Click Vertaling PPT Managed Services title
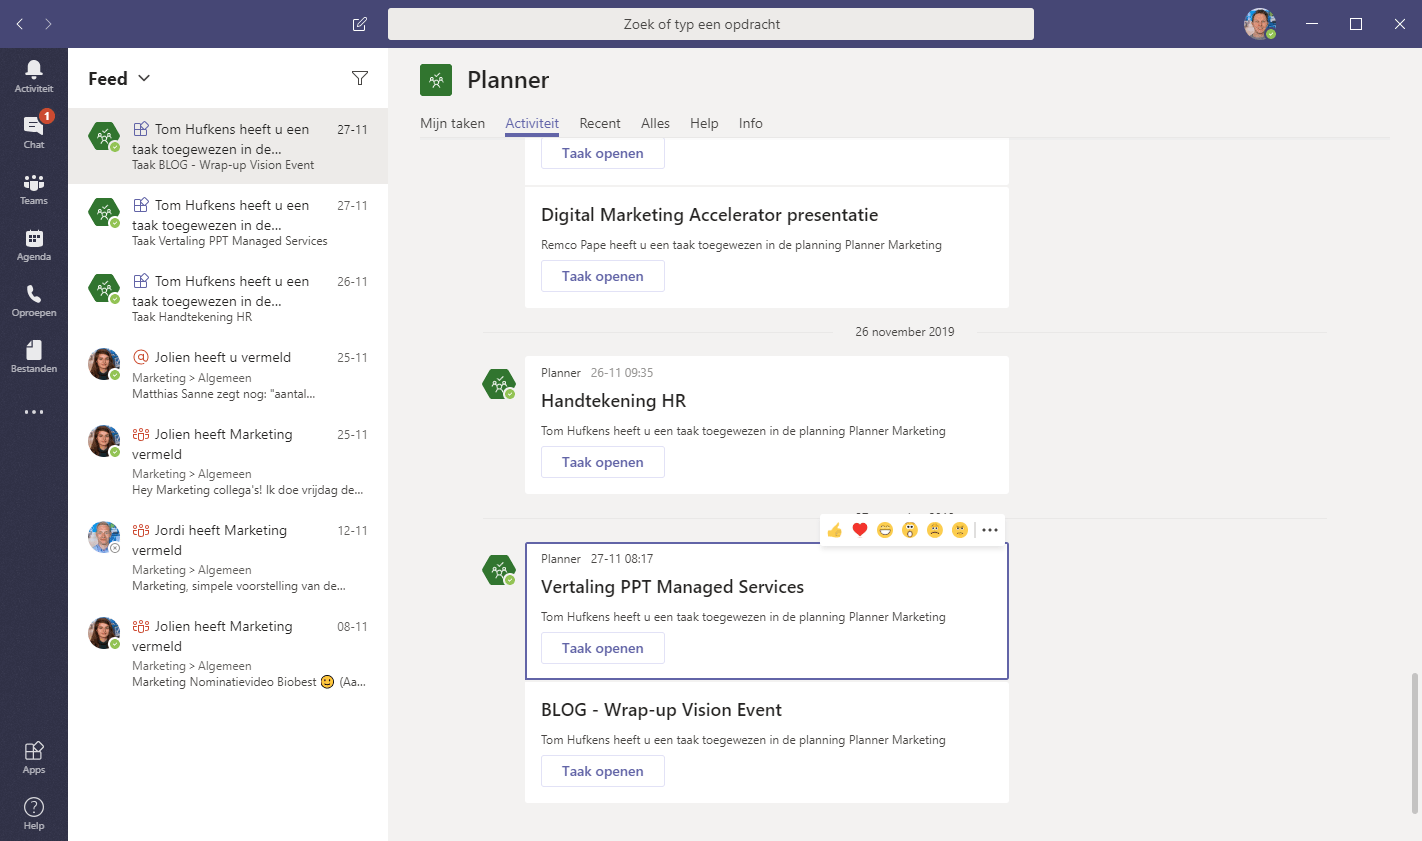Viewport: 1422px width, 841px height. click(672, 587)
